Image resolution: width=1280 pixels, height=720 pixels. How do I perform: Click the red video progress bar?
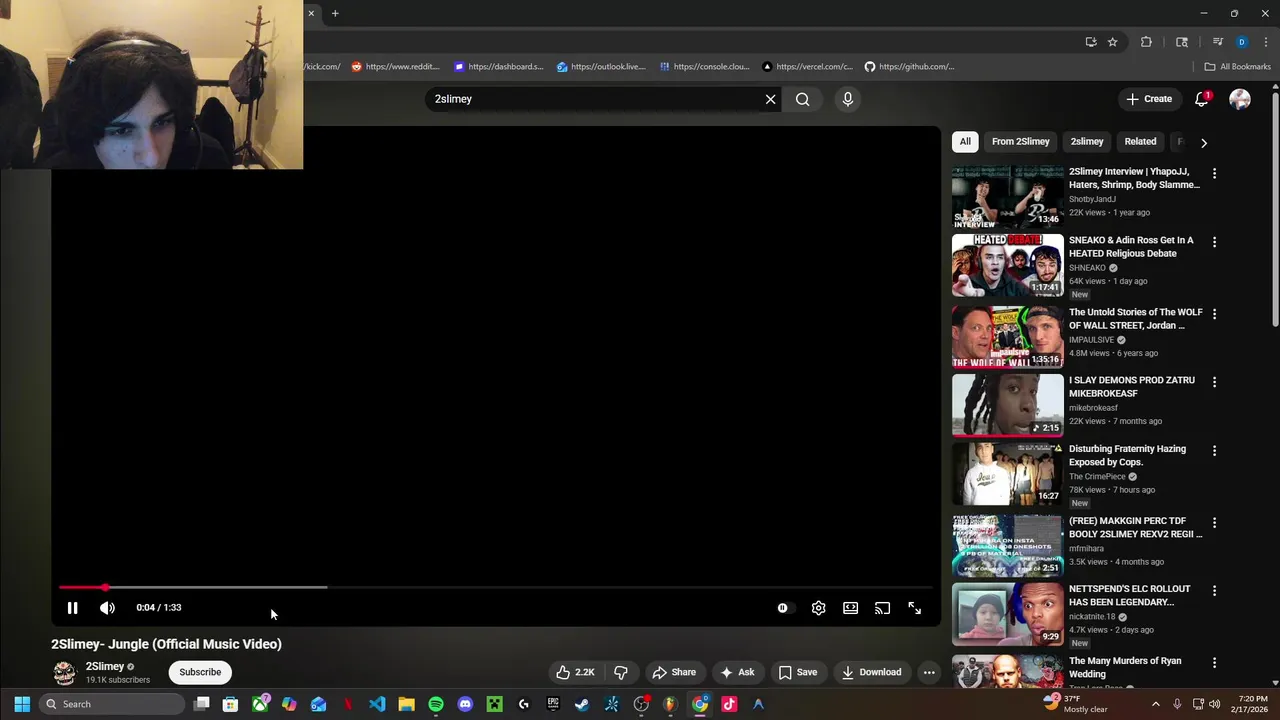495,587
